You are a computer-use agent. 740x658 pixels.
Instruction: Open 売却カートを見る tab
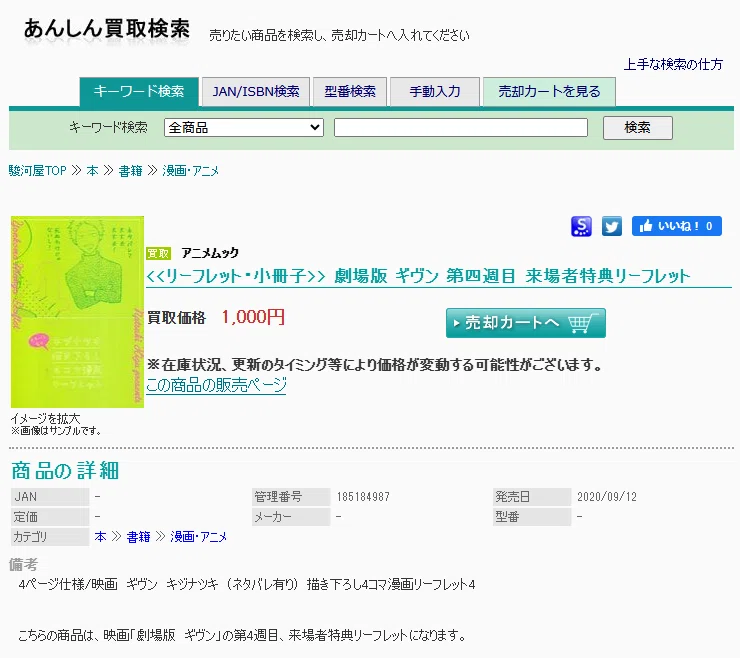tap(549, 92)
